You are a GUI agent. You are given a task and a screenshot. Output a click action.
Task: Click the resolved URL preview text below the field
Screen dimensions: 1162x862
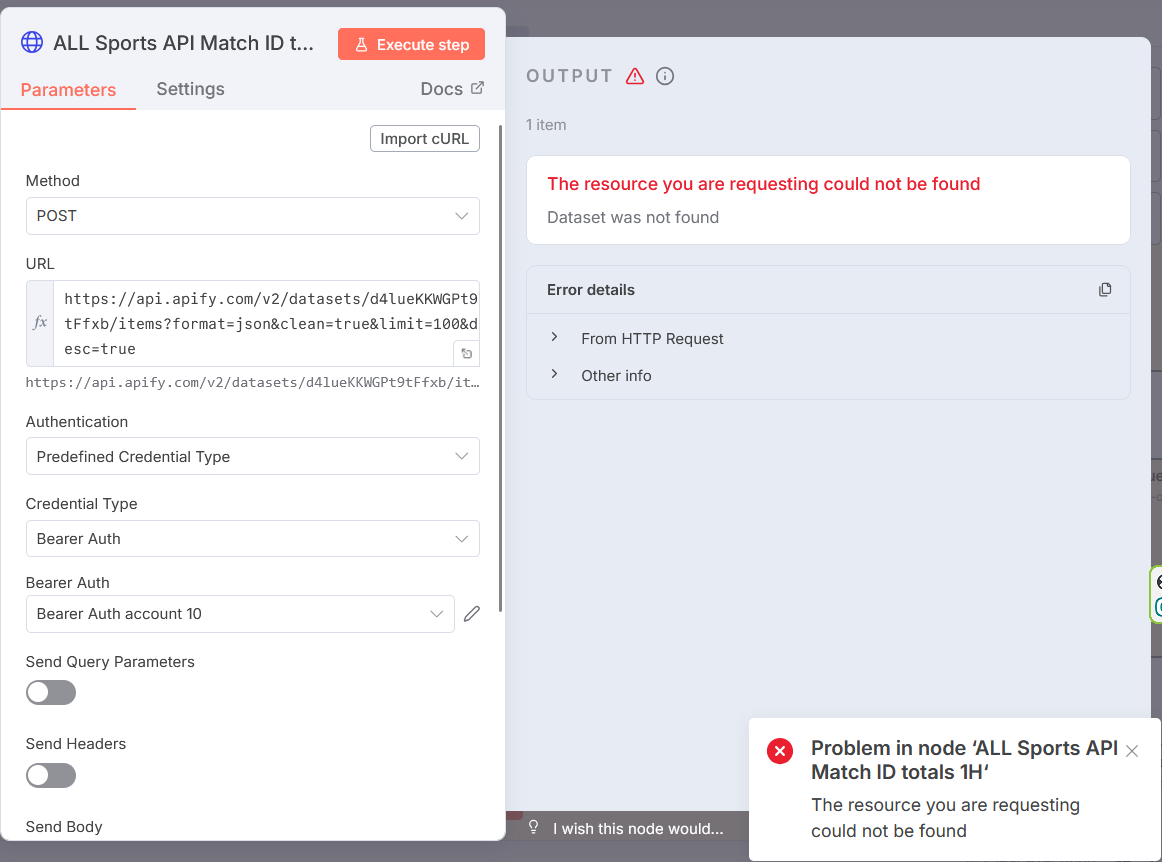point(253,382)
